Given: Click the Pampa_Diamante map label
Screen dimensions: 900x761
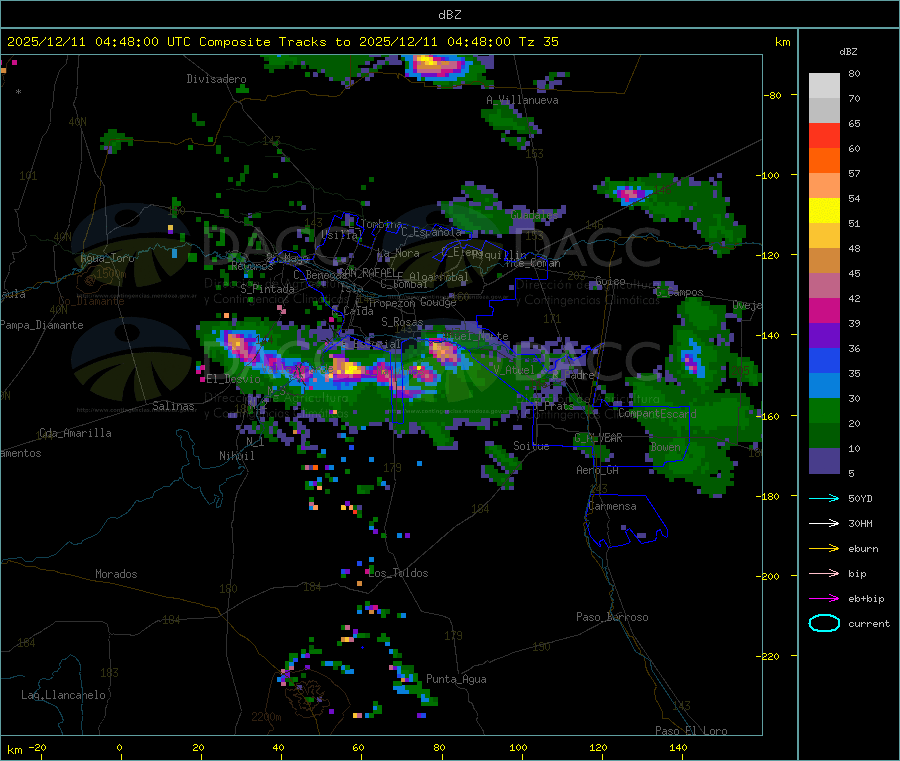Looking at the screenshot, I should coord(42,325).
